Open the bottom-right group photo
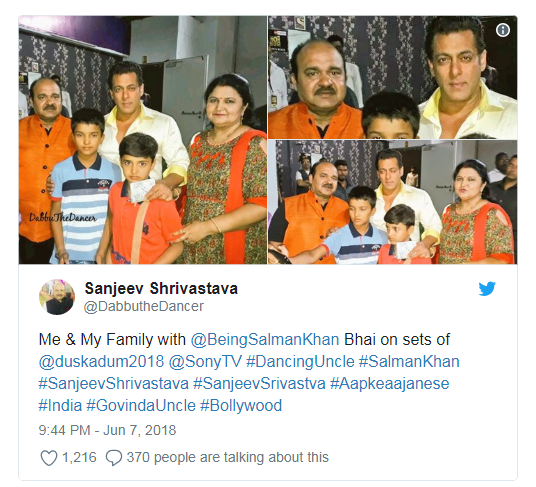The image size is (536, 487). [x=392, y=202]
